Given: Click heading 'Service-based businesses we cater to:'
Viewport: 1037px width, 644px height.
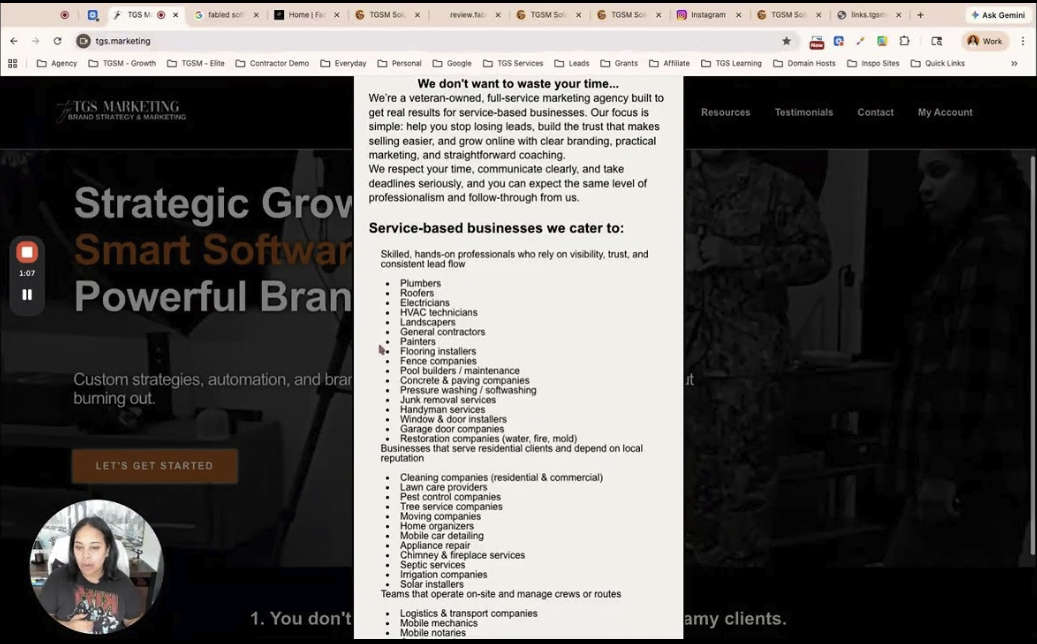Looking at the screenshot, I should [496, 228].
